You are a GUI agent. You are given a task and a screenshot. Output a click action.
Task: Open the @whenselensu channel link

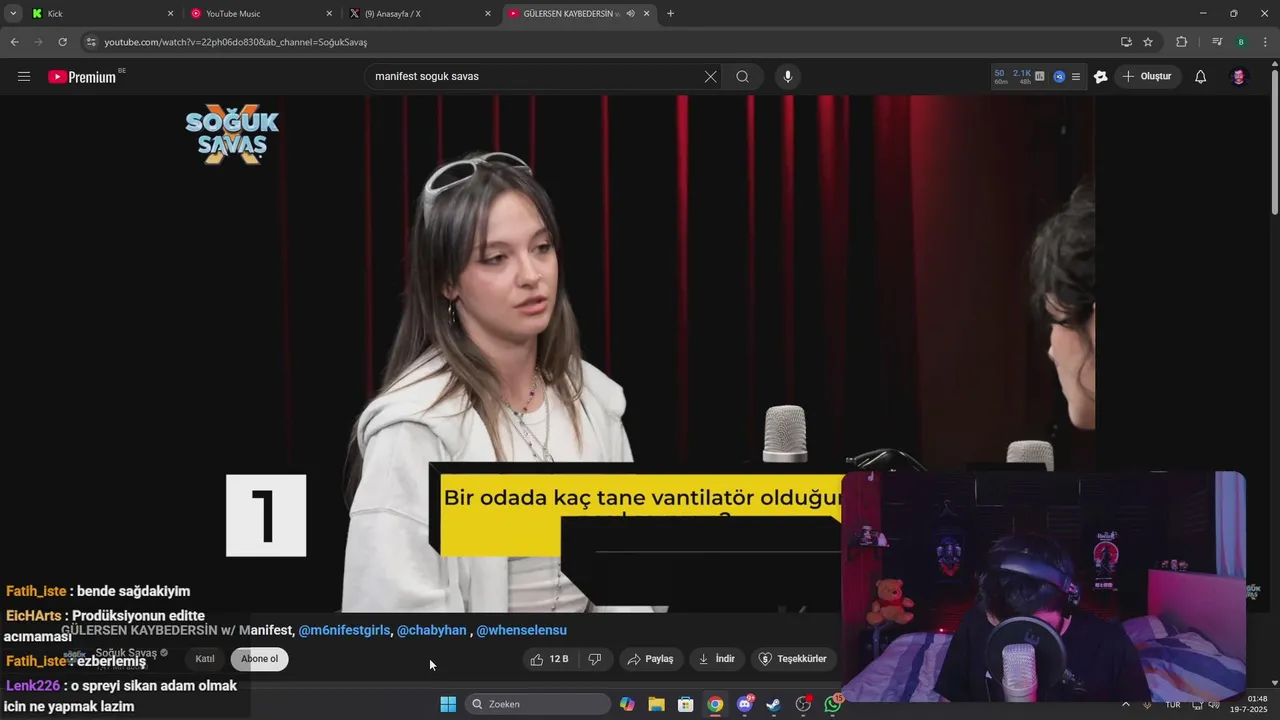[521, 630]
